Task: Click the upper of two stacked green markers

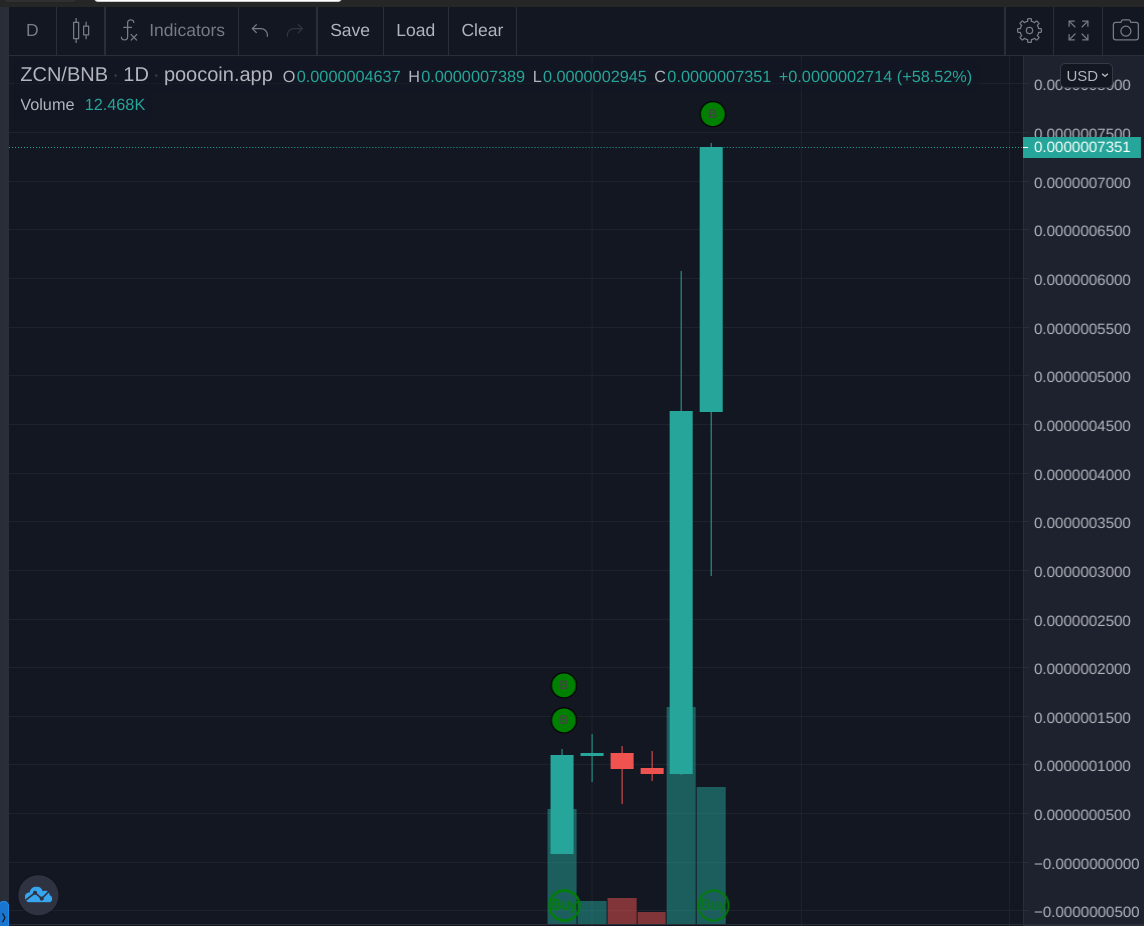Action: pyautogui.click(x=564, y=685)
